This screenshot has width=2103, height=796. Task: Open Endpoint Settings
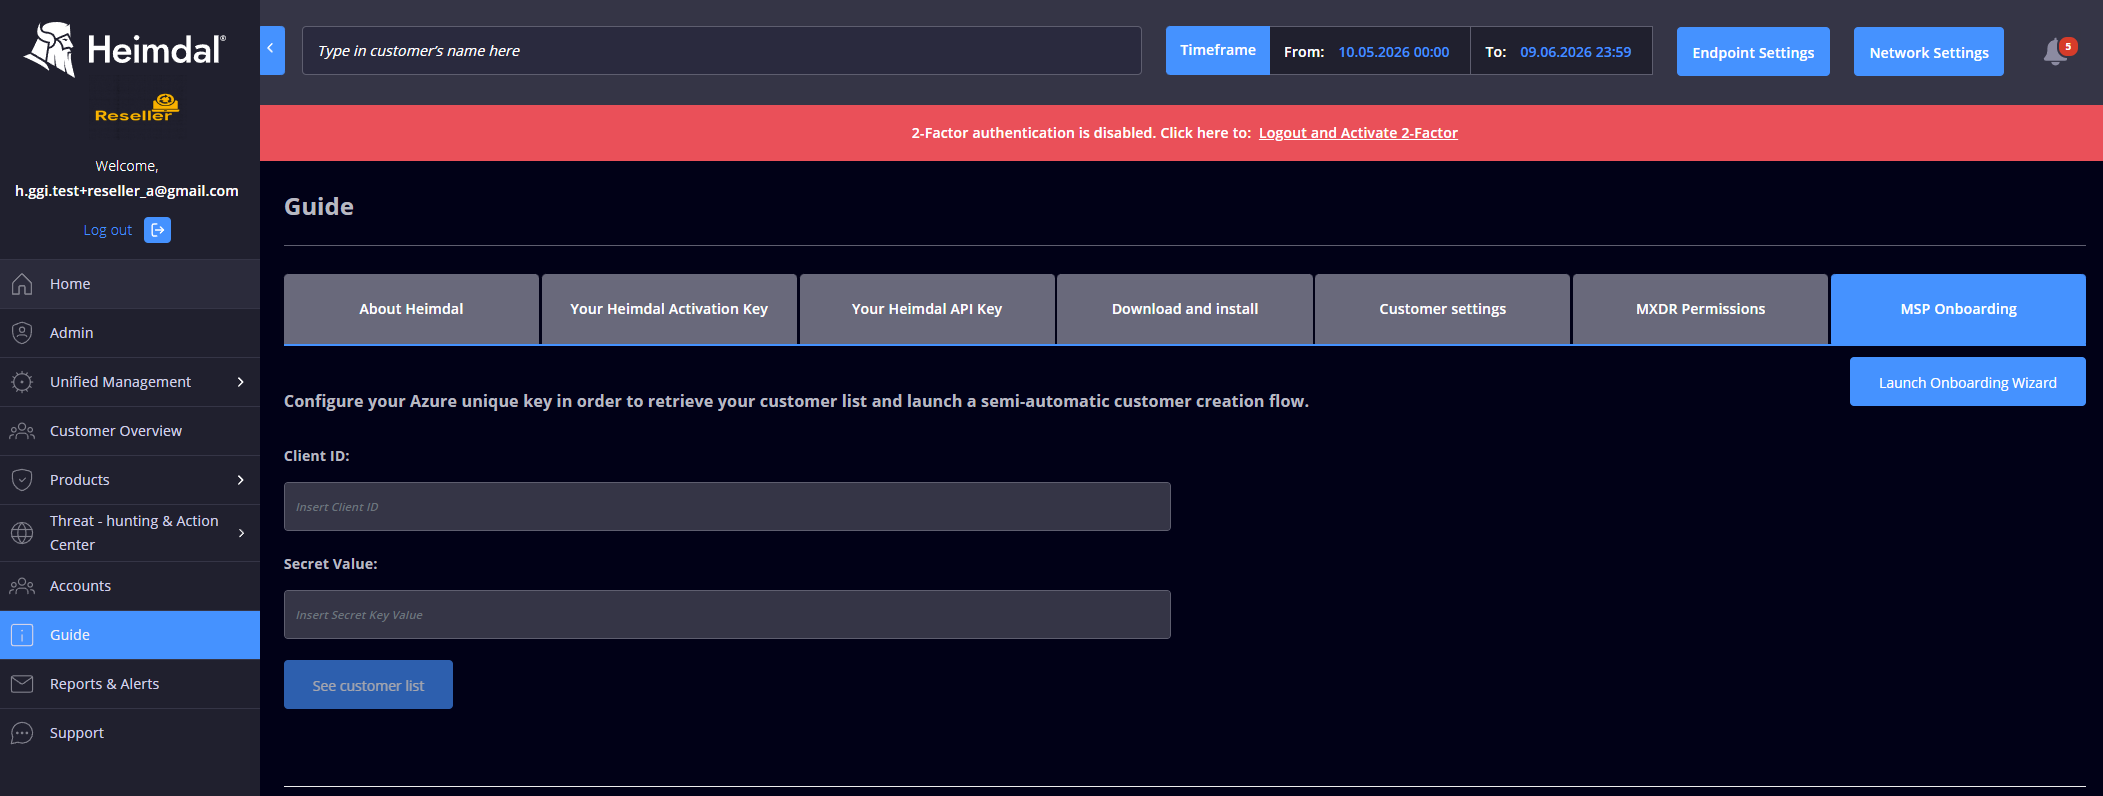1753,52
